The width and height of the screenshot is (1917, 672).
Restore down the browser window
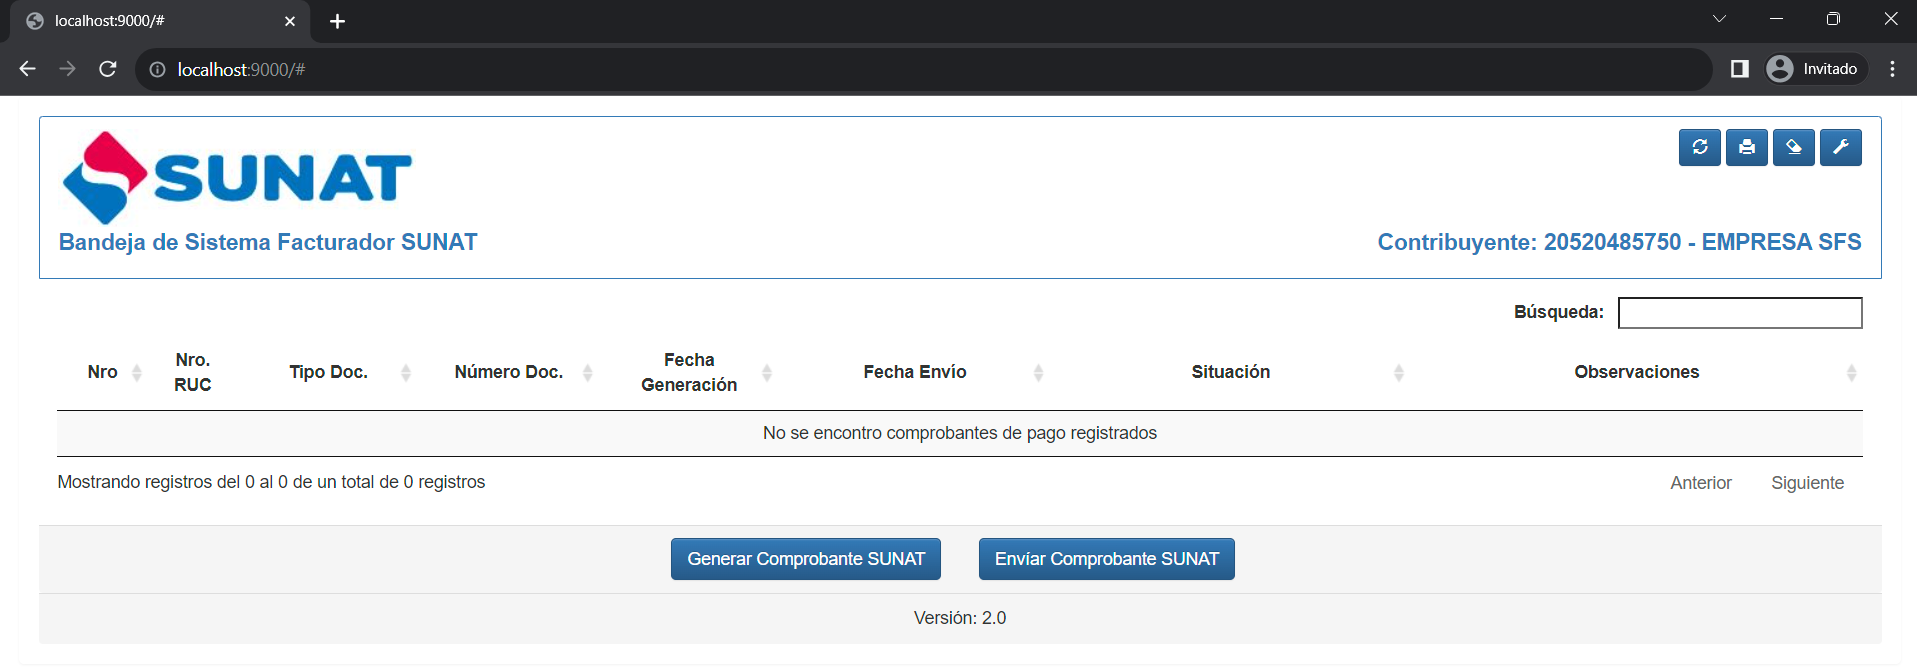[1833, 19]
